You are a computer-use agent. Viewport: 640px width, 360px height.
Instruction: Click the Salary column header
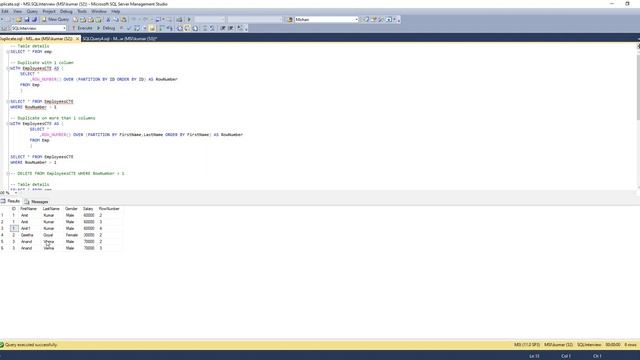(88, 209)
